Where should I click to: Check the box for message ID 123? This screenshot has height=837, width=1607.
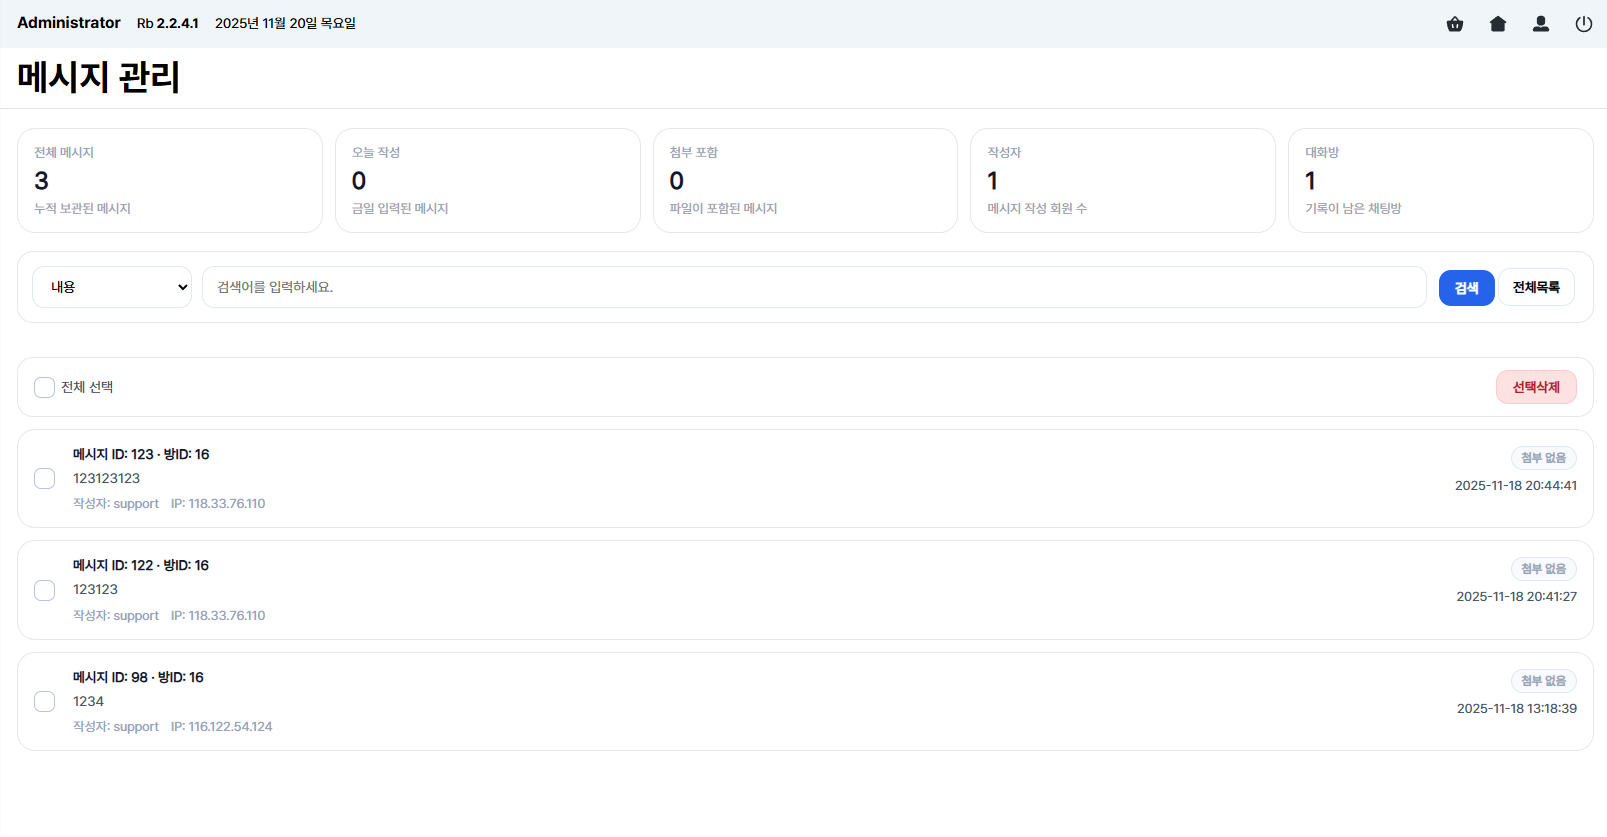pos(45,479)
